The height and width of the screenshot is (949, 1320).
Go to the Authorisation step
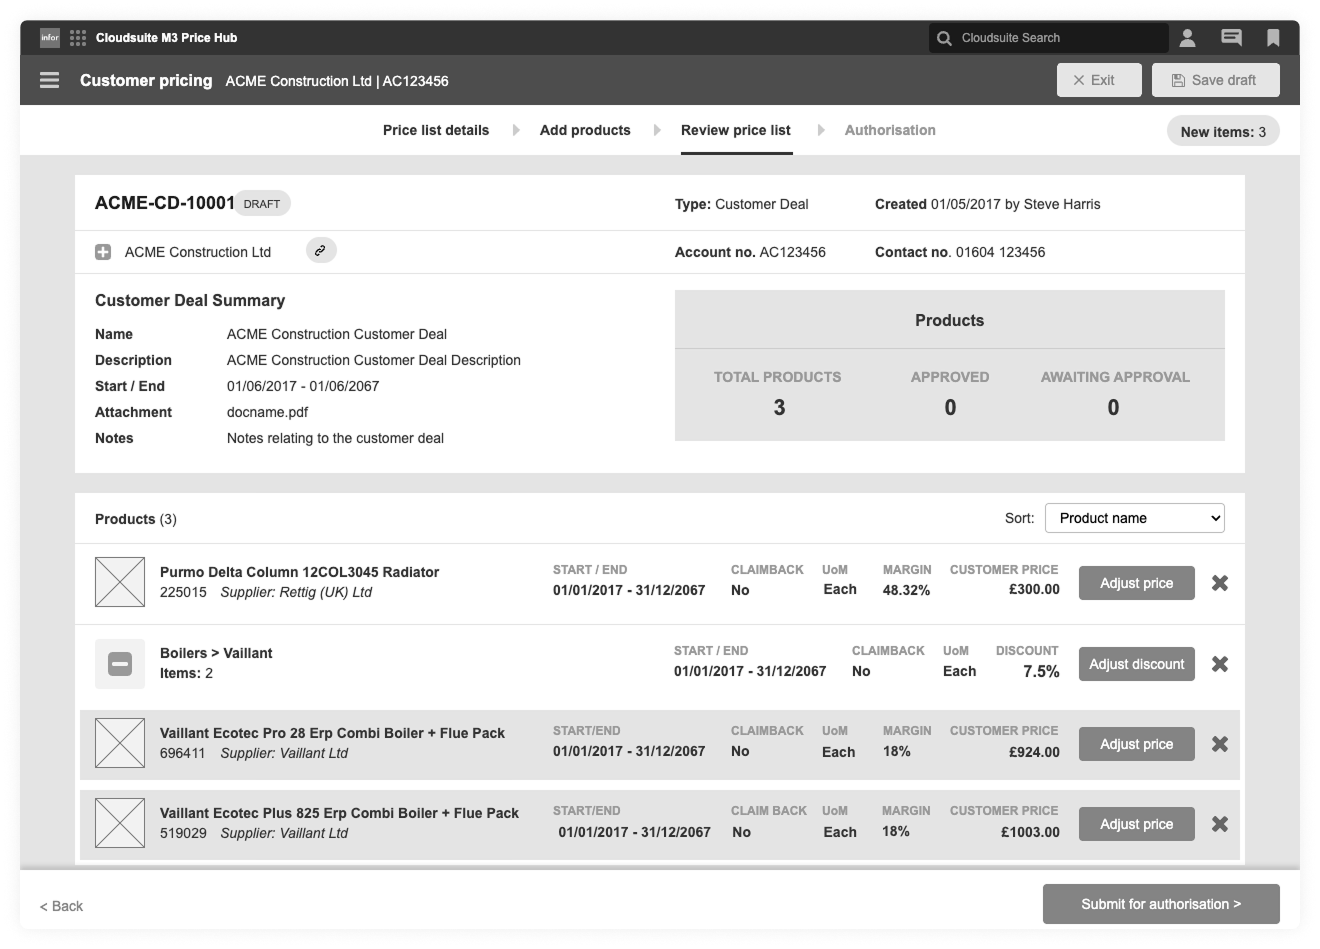tap(890, 130)
